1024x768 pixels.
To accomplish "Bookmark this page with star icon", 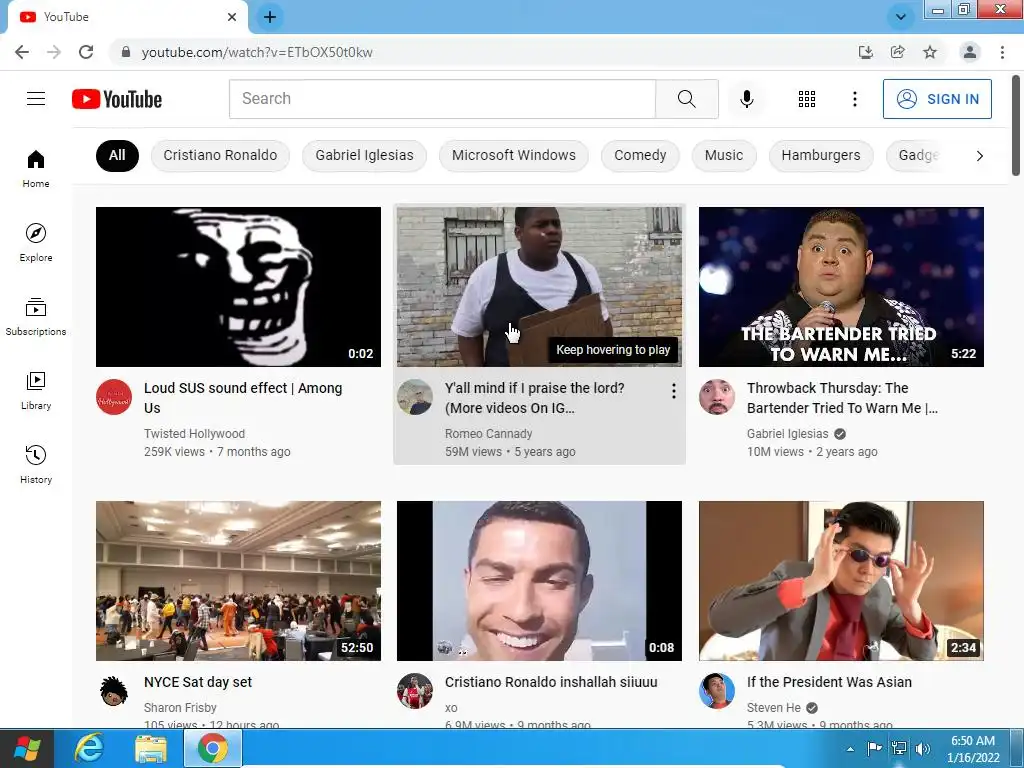I will coord(930,52).
